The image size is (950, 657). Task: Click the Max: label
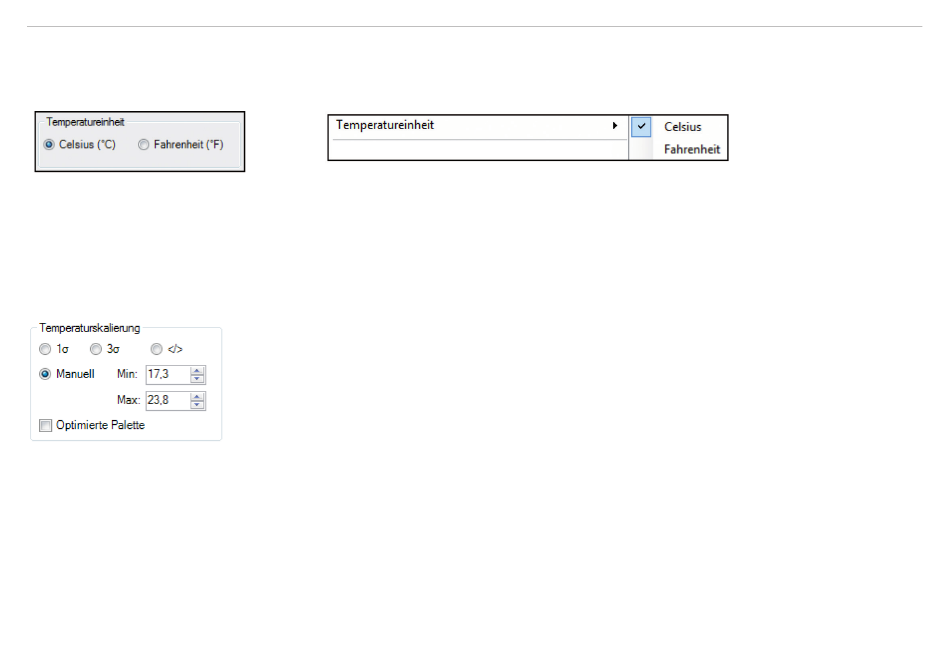point(128,400)
